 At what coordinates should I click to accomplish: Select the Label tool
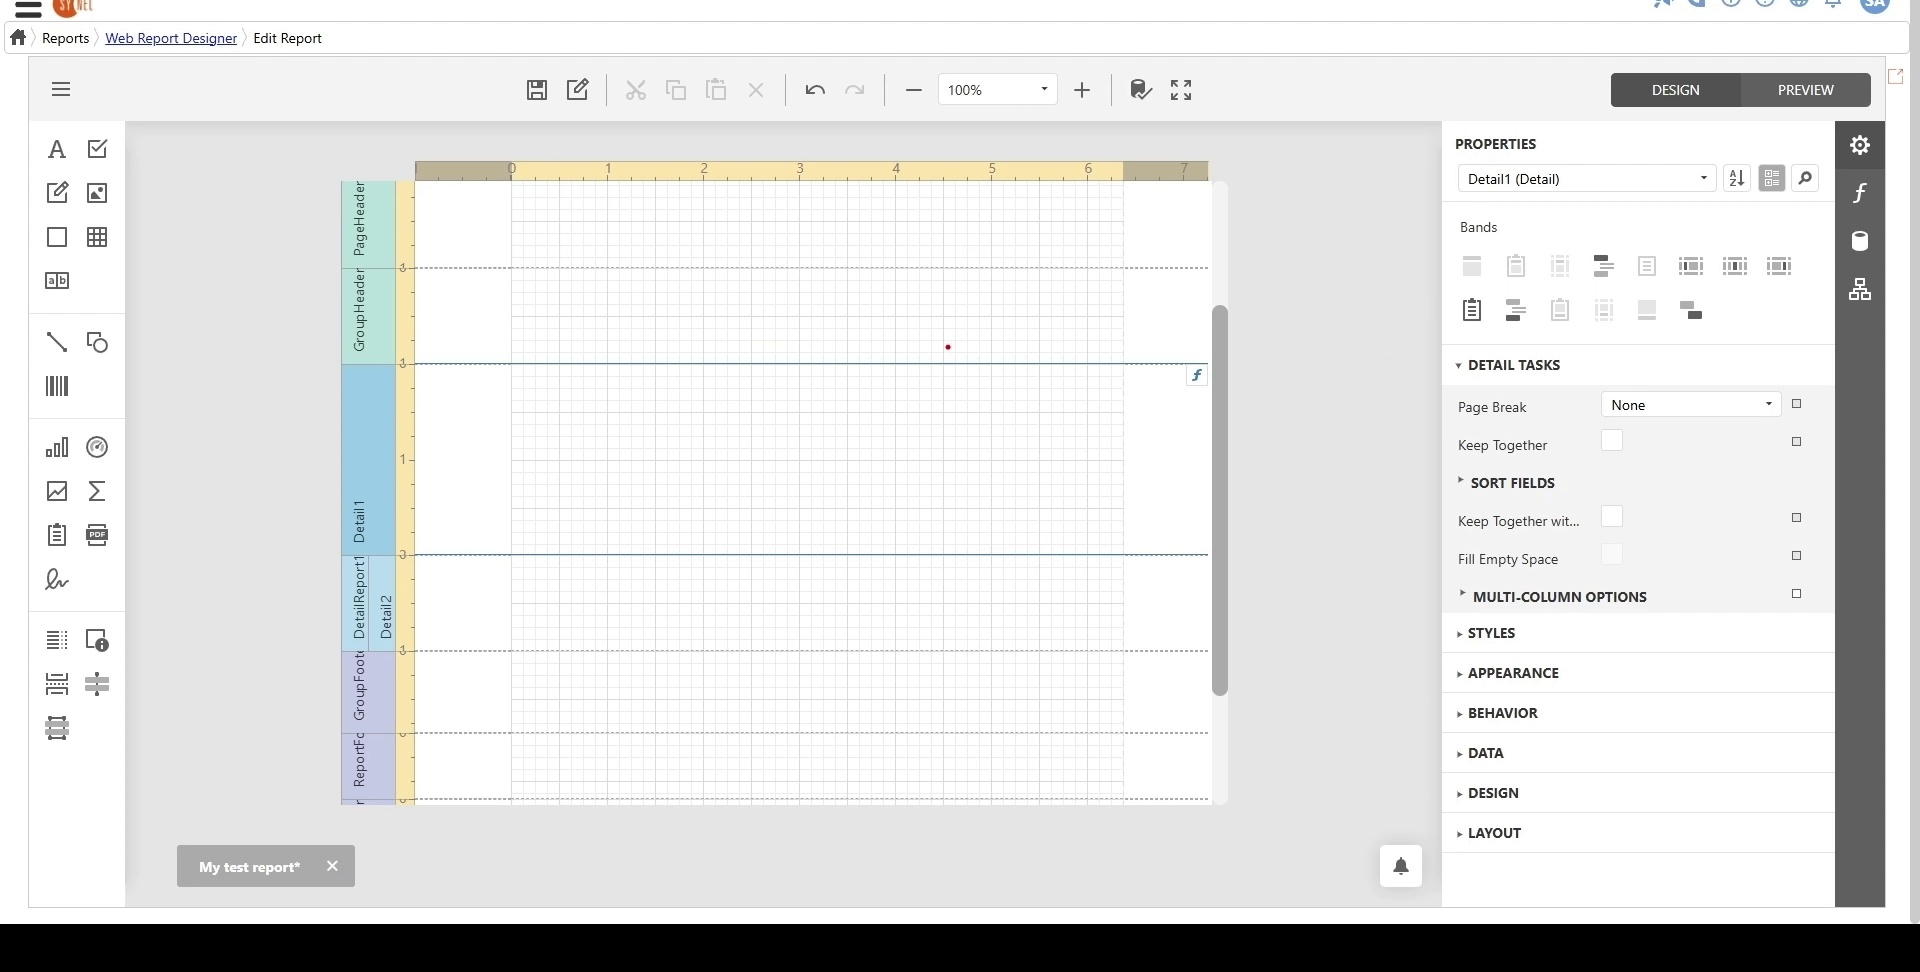[x=57, y=149]
